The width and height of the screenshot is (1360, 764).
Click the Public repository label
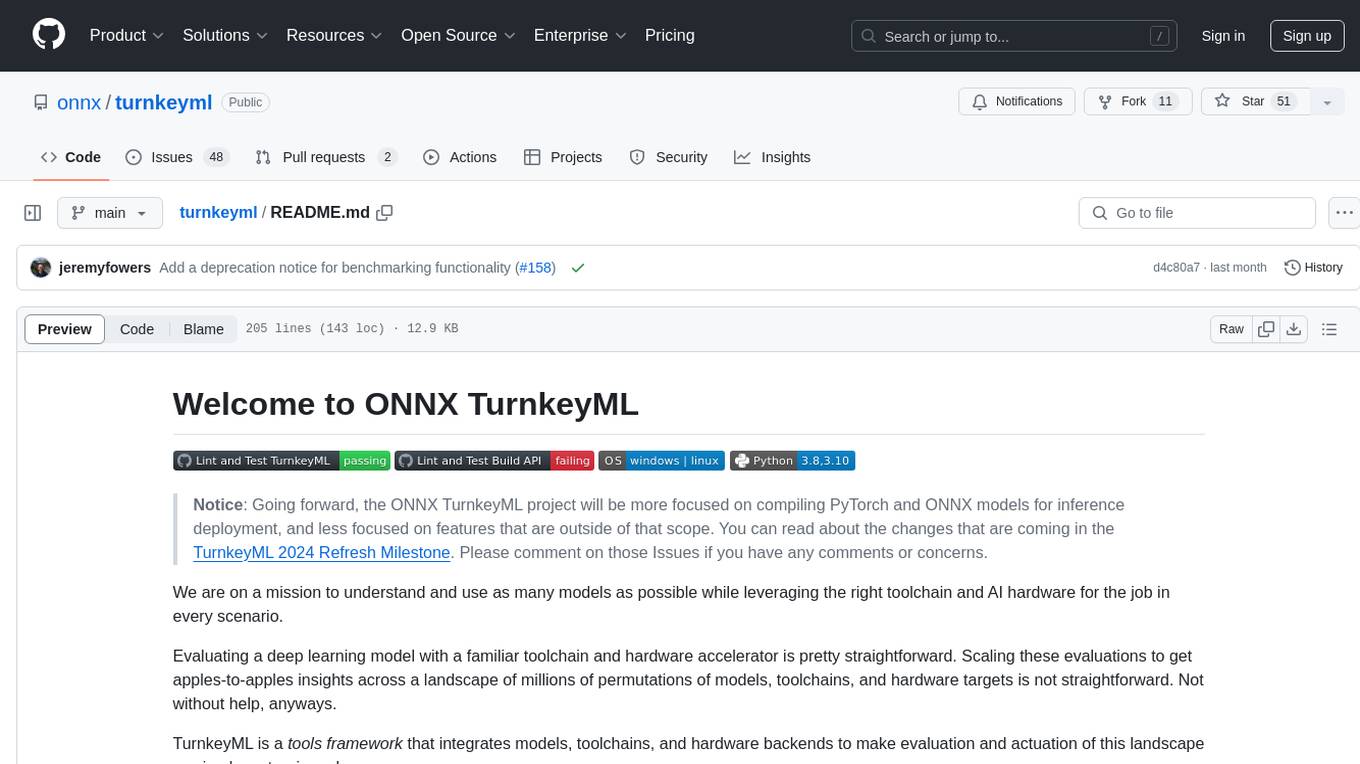(x=245, y=102)
